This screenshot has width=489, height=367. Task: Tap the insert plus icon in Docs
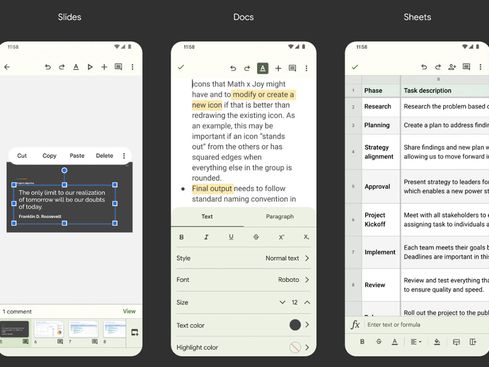(x=278, y=68)
